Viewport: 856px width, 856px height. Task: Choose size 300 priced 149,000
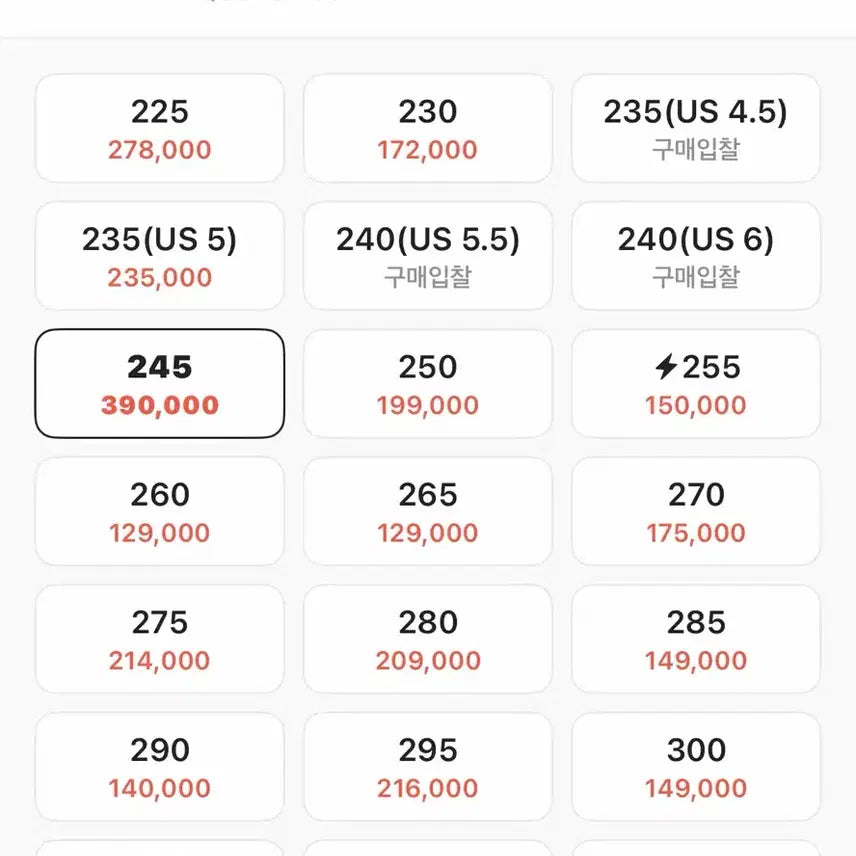[696, 767]
